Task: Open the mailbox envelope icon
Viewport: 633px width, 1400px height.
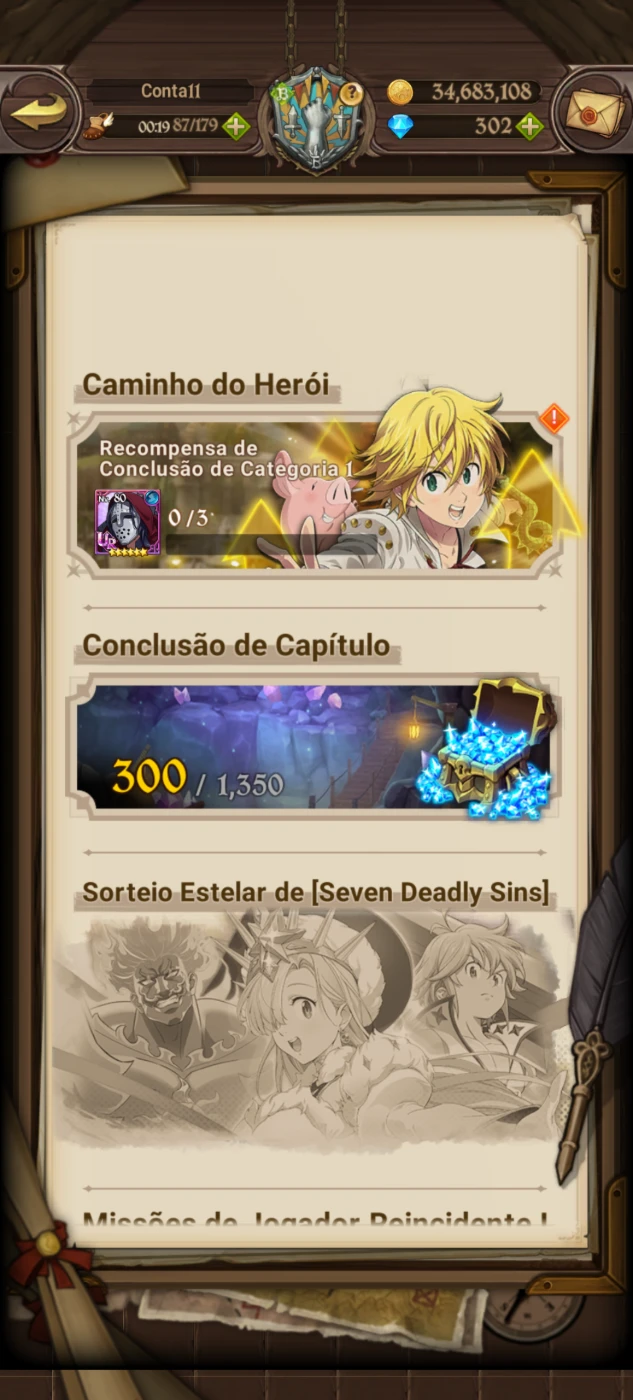Action: click(x=594, y=111)
